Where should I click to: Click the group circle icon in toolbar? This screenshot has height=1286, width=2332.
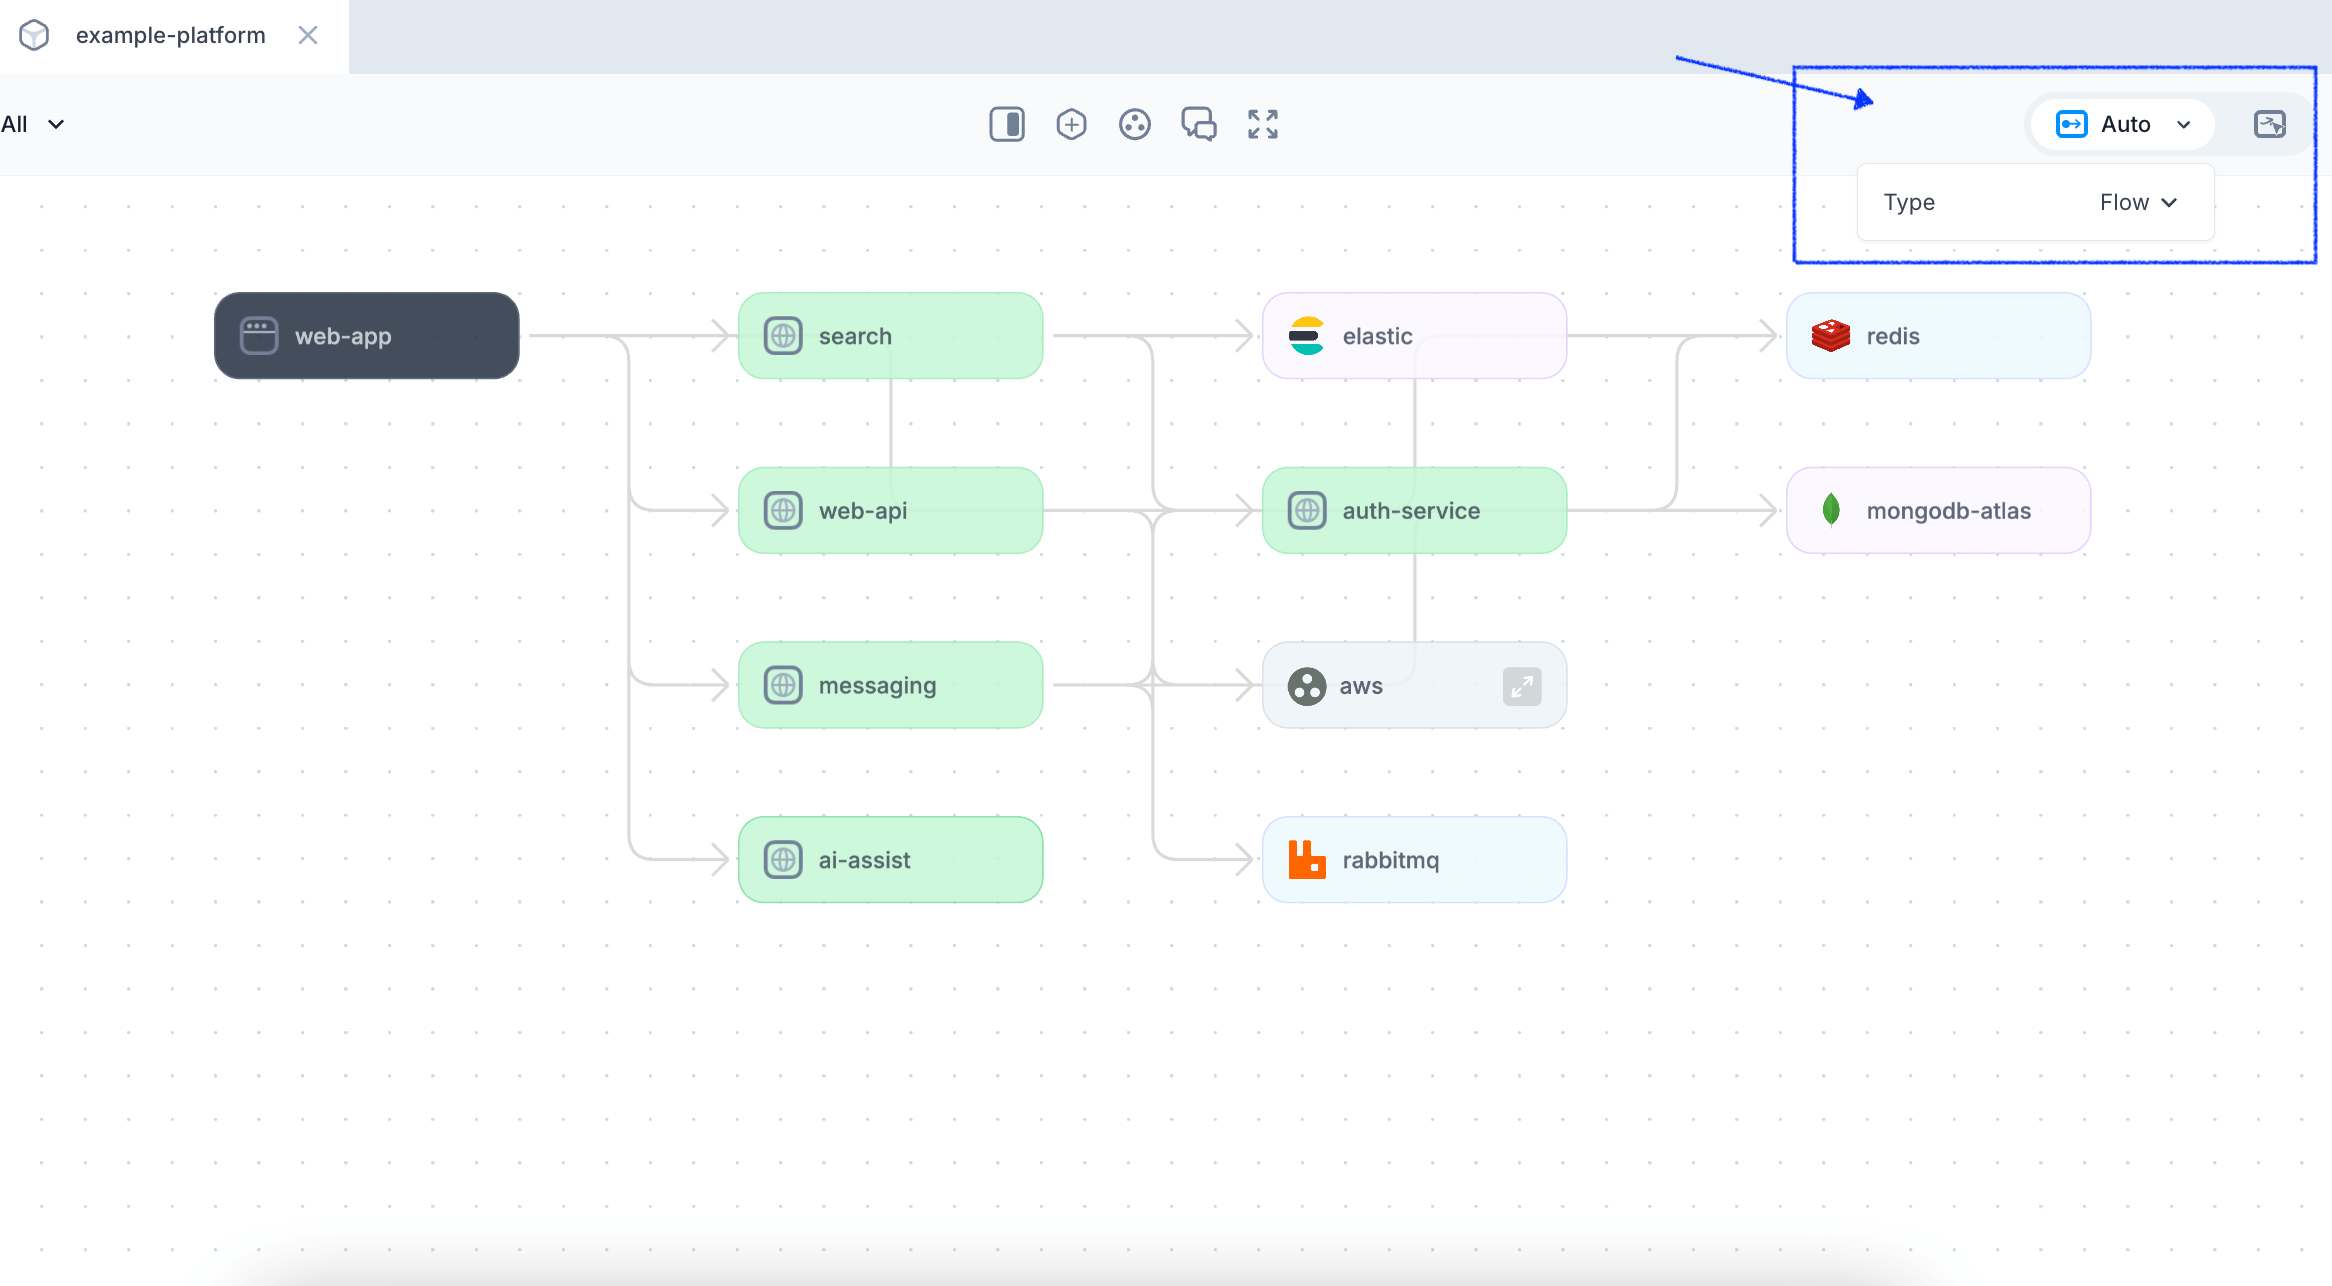tap(1135, 124)
